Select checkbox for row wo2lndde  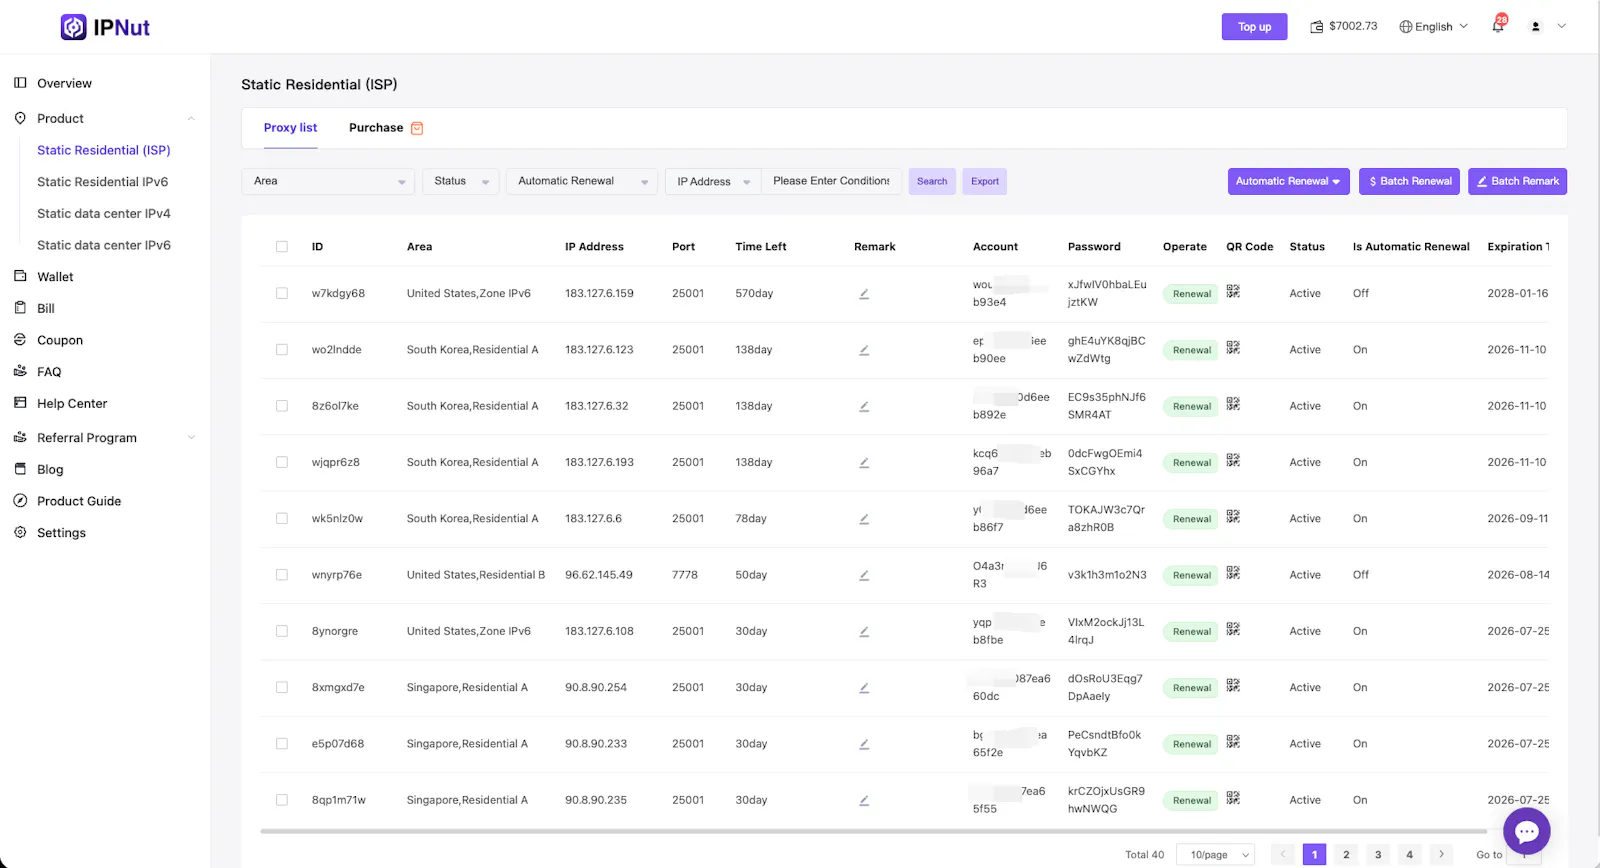coord(282,350)
